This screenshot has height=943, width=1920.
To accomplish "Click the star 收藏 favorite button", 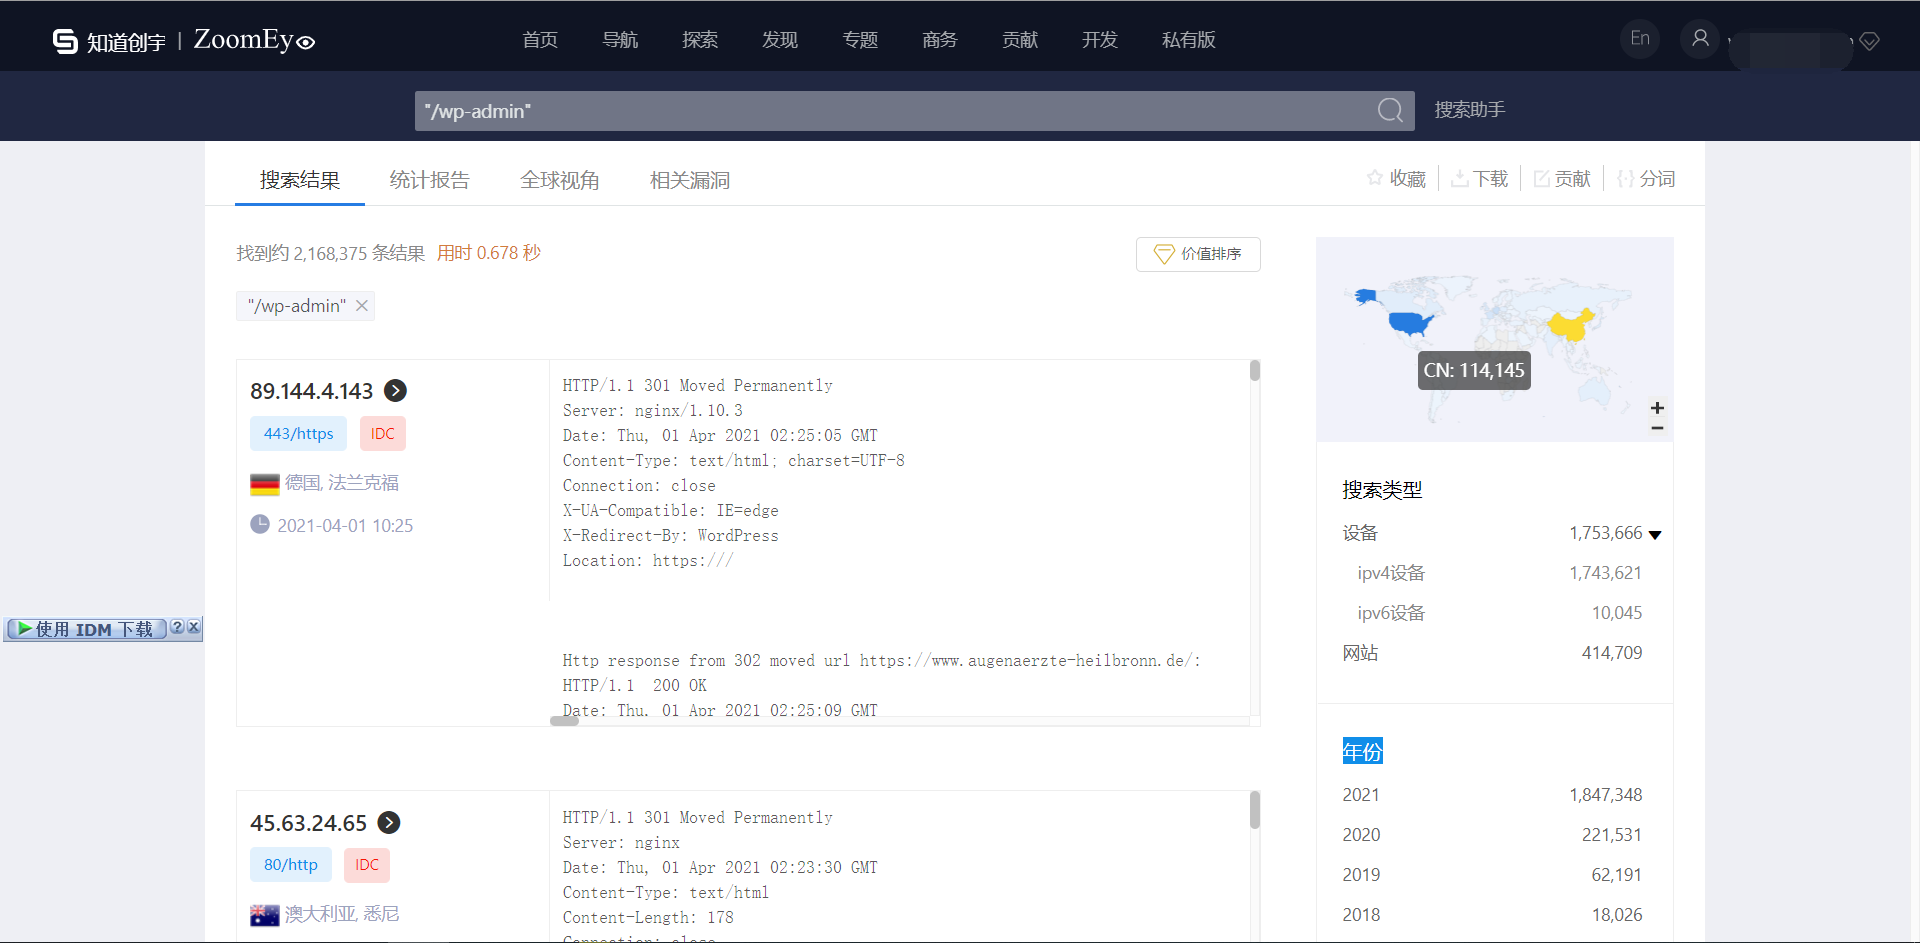I will [1396, 179].
